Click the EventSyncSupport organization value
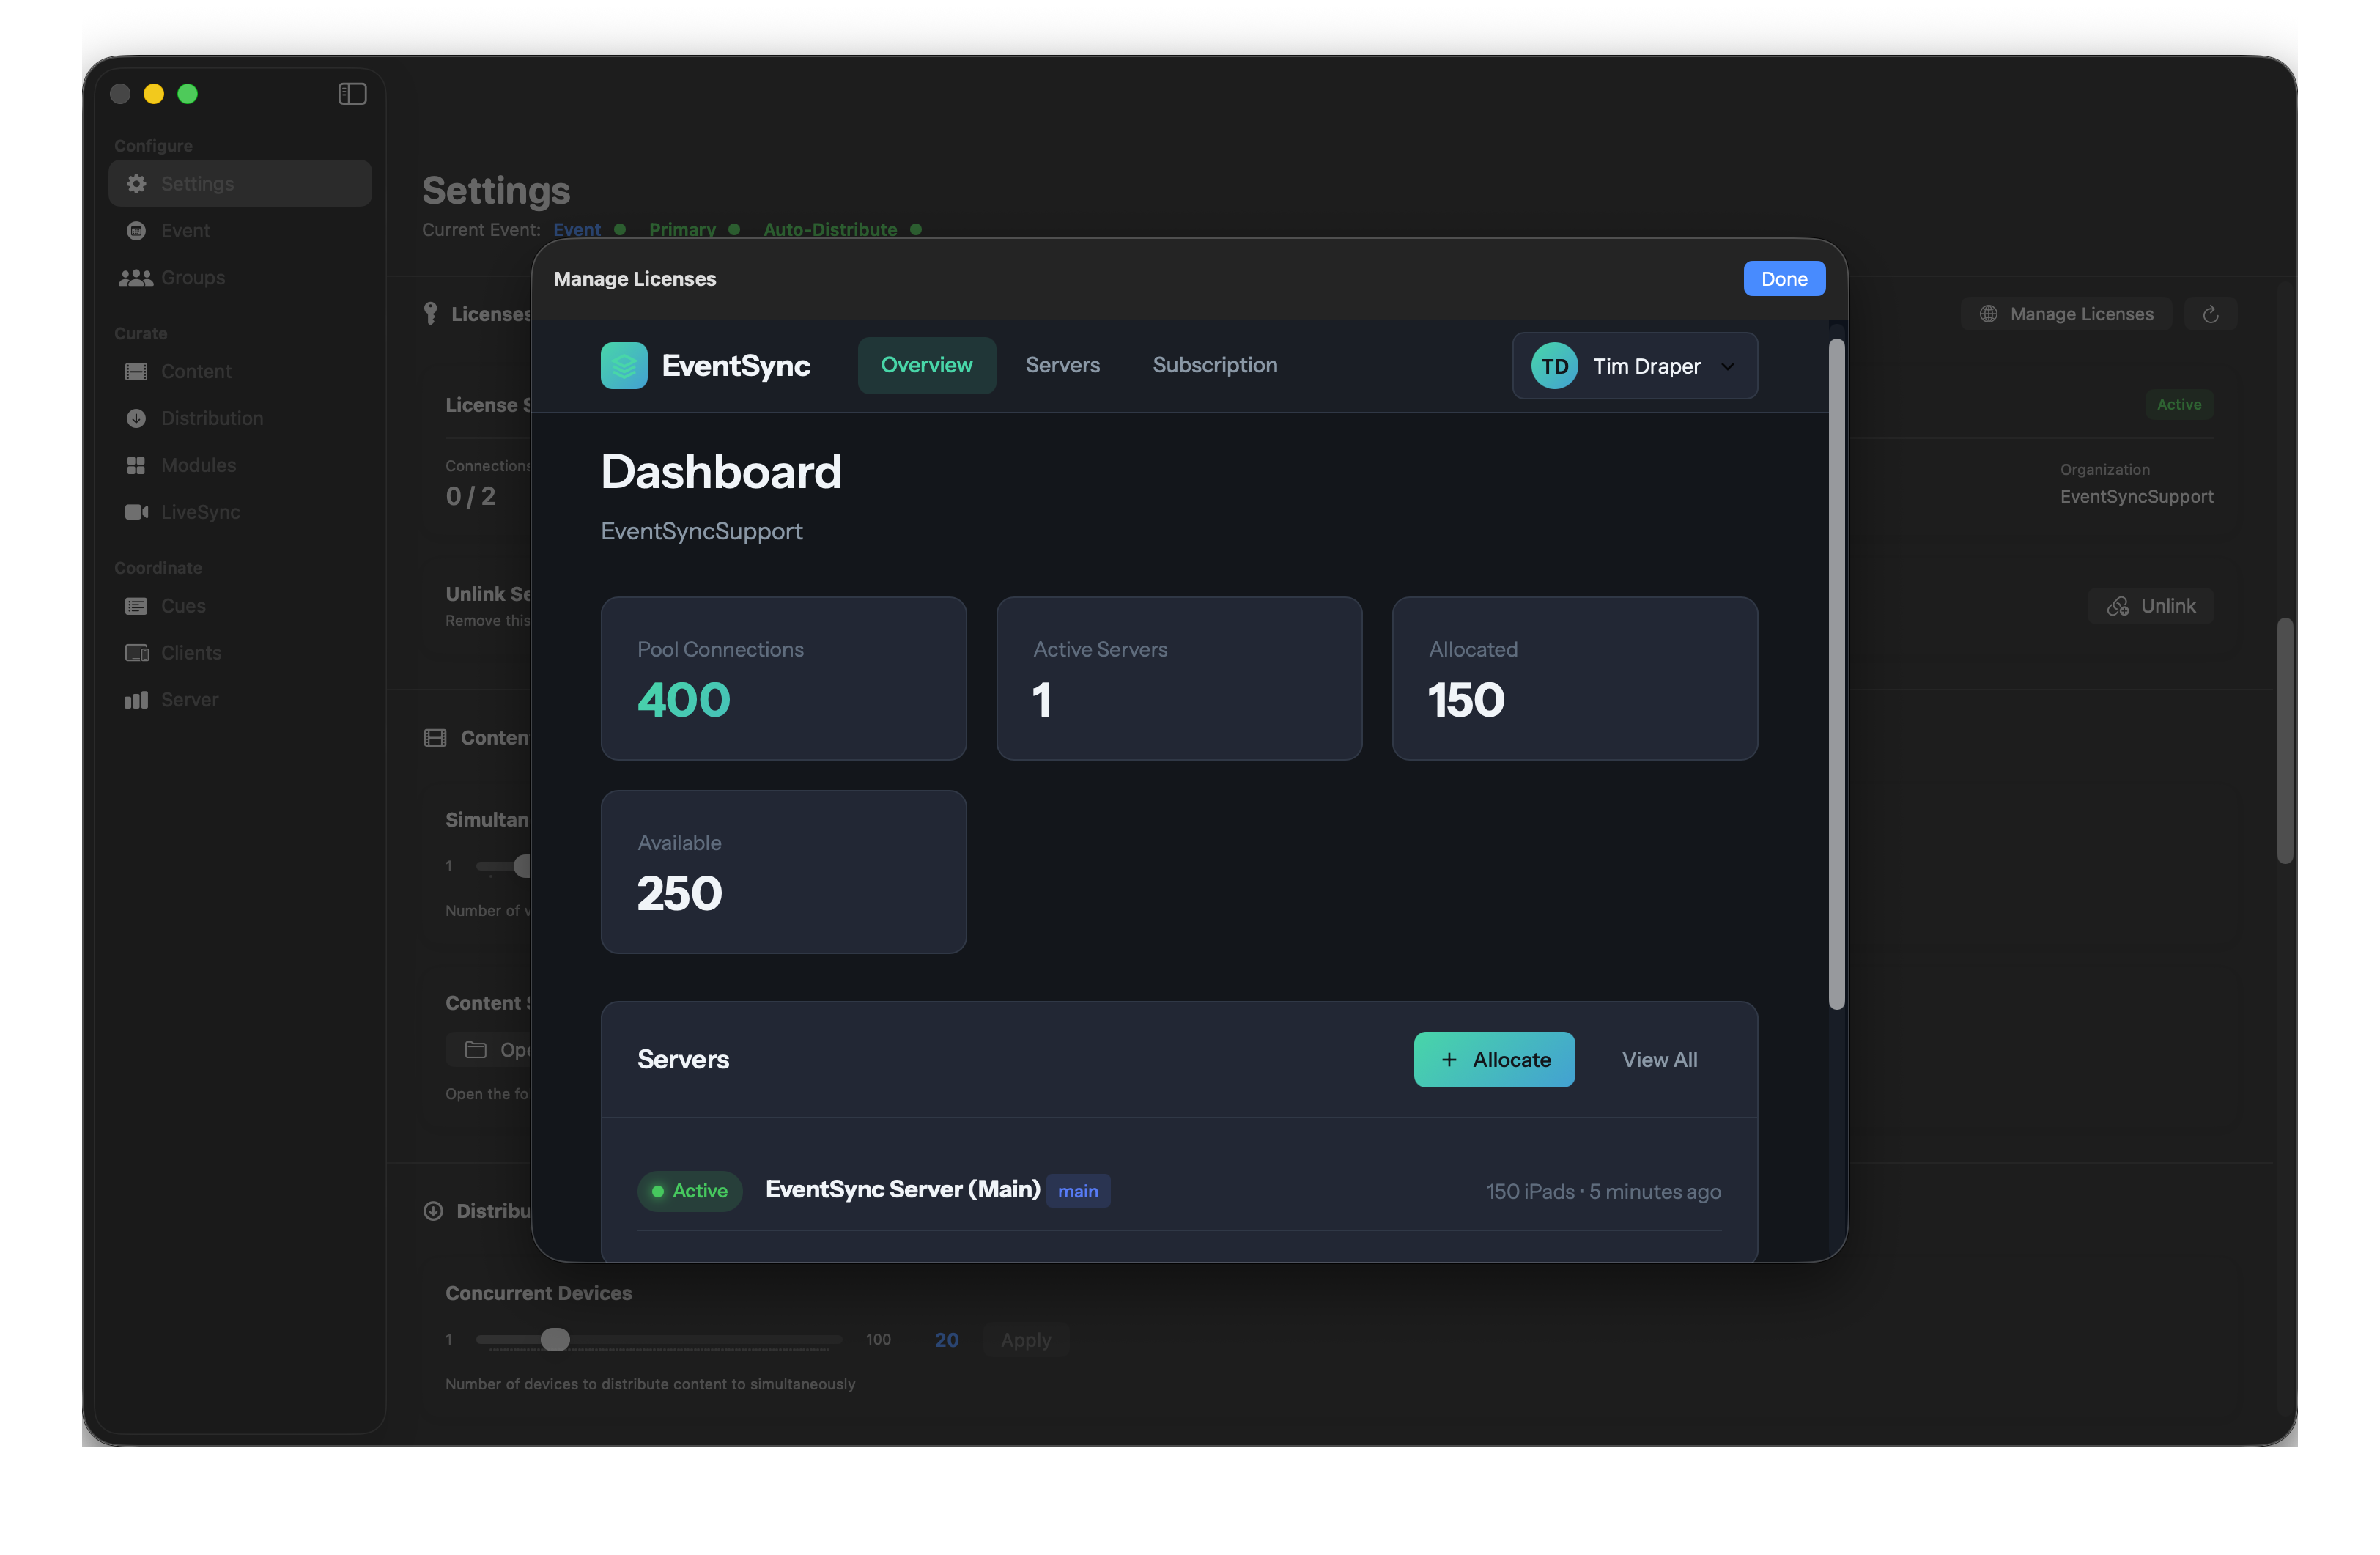2380x1555 pixels. [x=2136, y=497]
